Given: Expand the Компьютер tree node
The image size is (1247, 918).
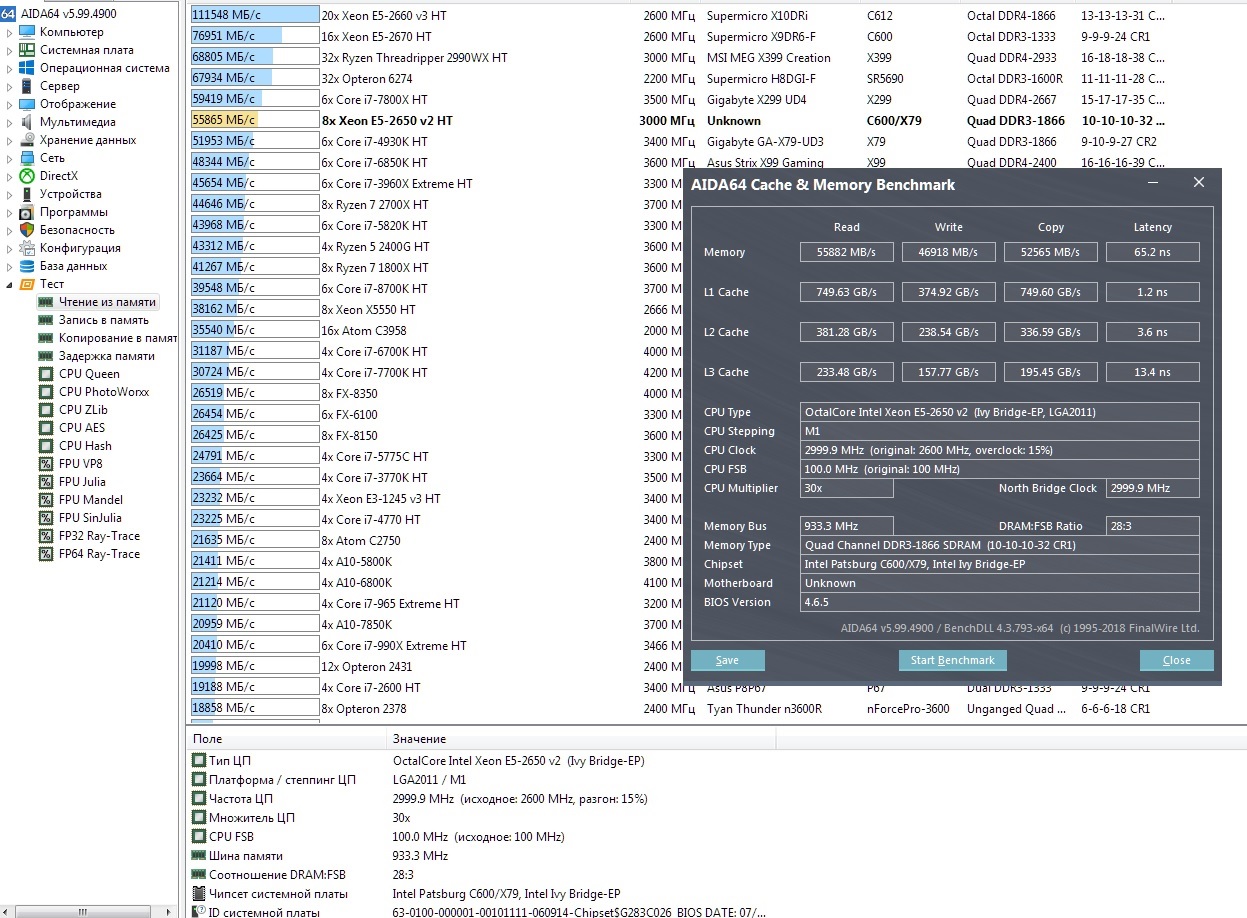Looking at the screenshot, I should pos(10,33).
